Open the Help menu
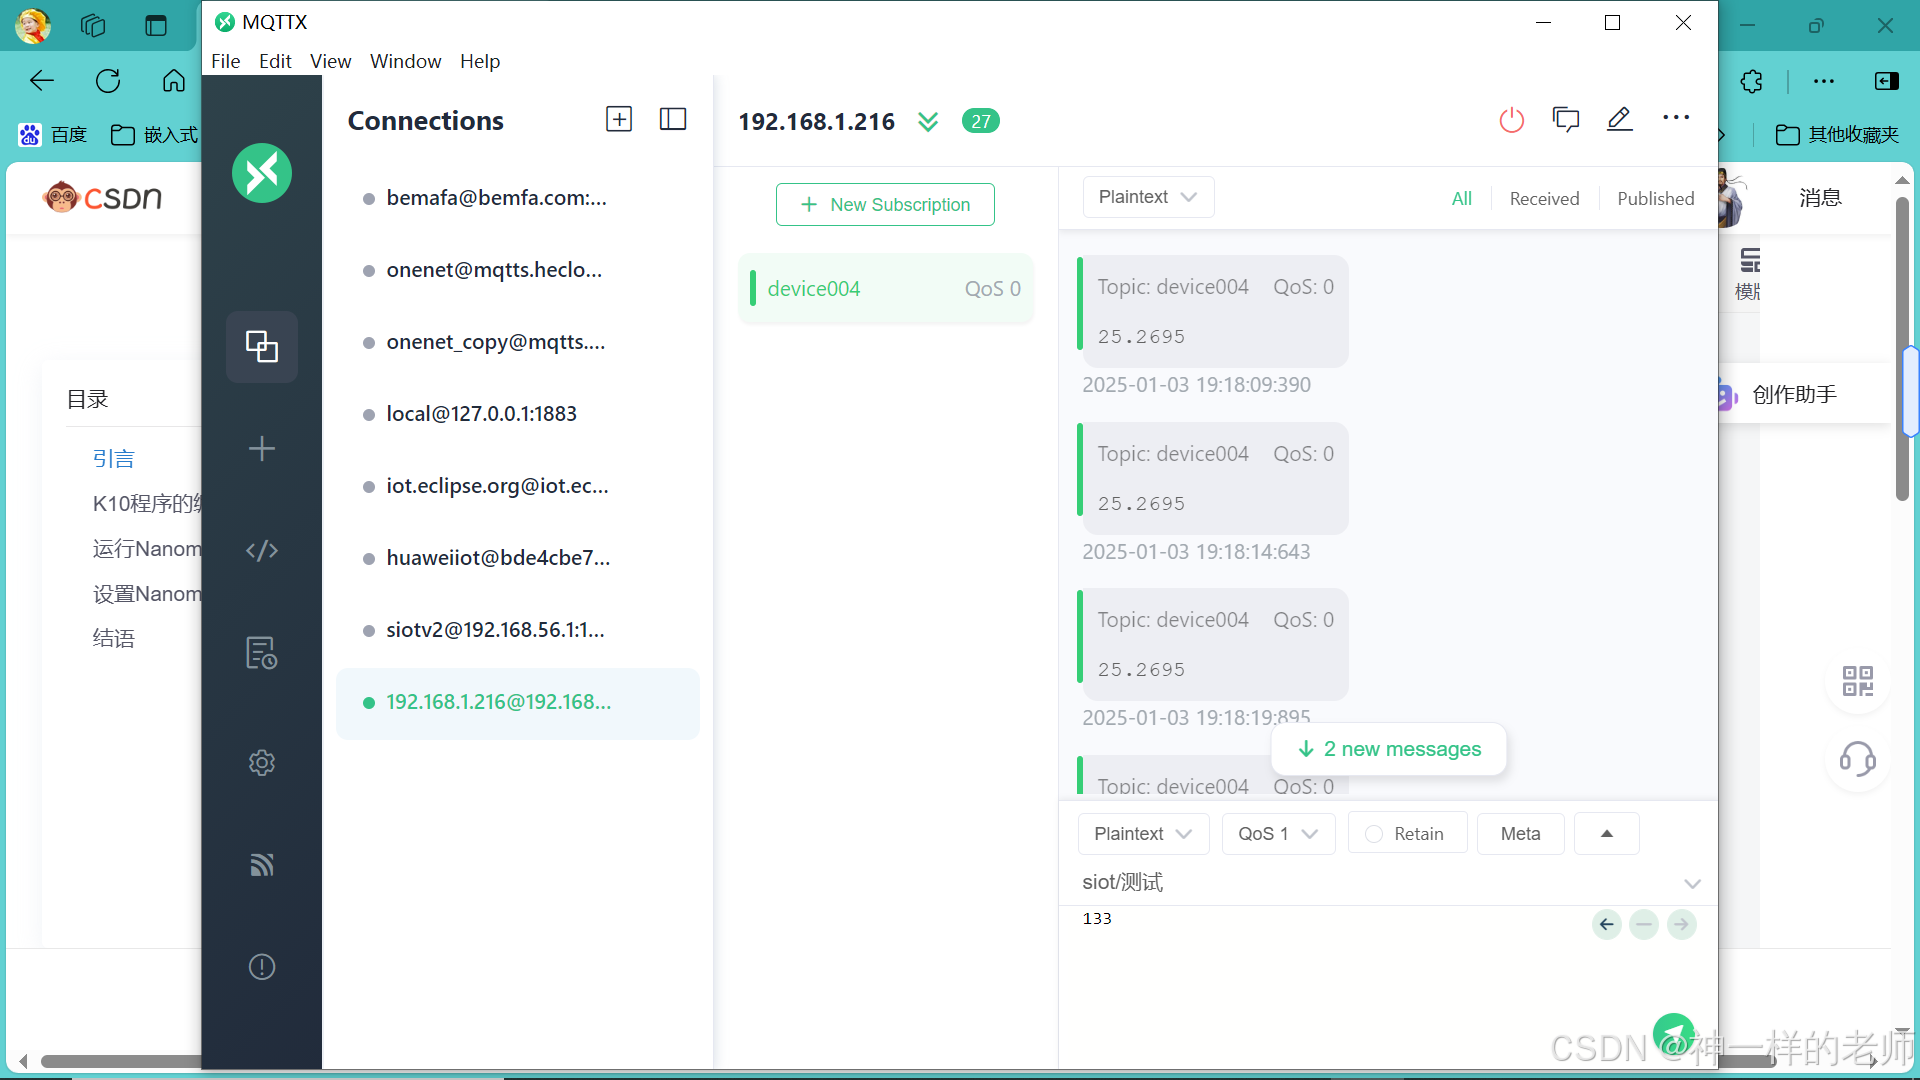The height and width of the screenshot is (1080, 1920). [480, 61]
